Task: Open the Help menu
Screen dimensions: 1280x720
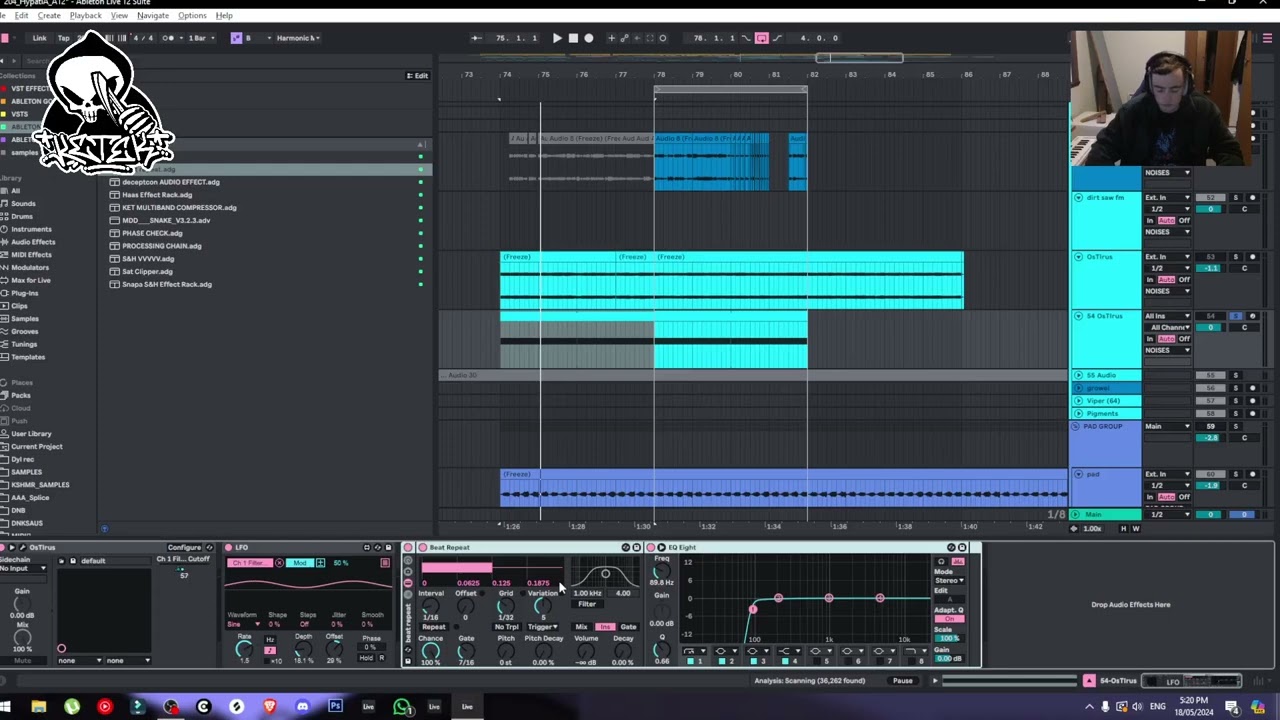Action: [224, 16]
